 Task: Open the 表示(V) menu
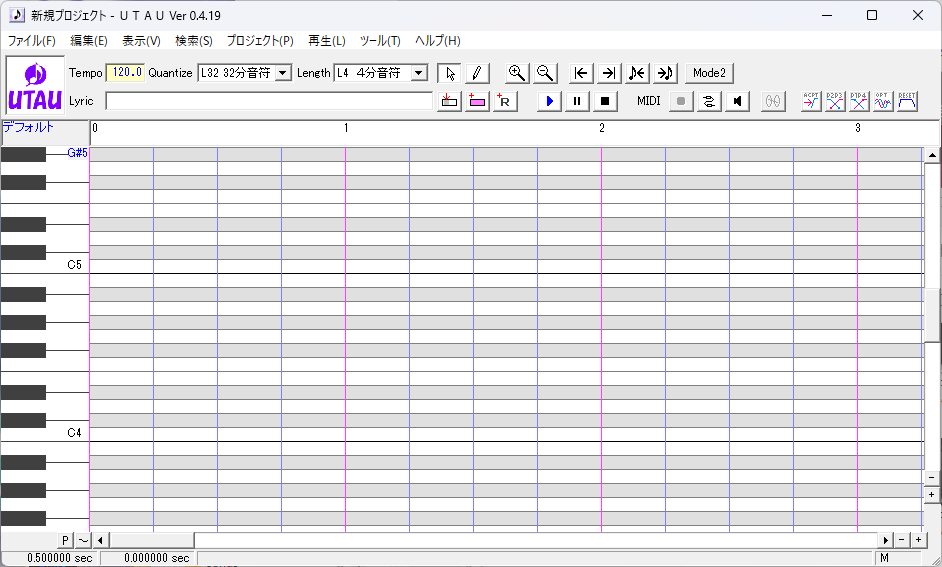click(x=142, y=40)
